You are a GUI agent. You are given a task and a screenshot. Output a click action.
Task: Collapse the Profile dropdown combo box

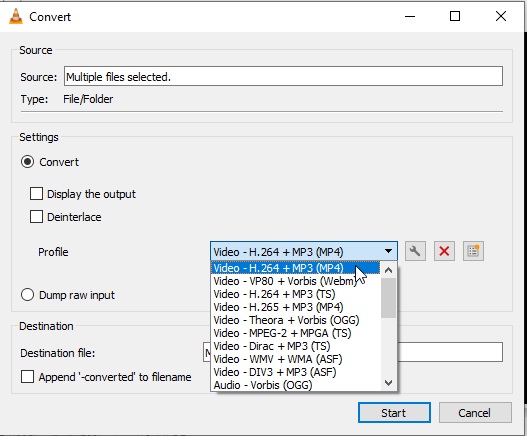[304, 251]
